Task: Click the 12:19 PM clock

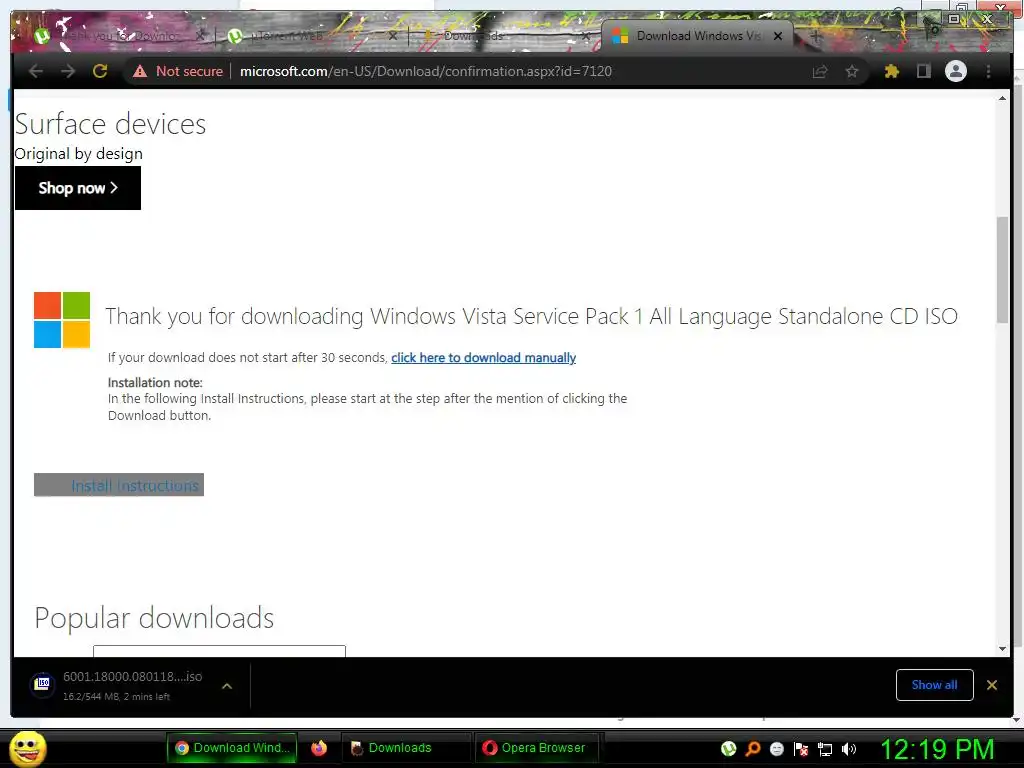Action: (x=938, y=749)
